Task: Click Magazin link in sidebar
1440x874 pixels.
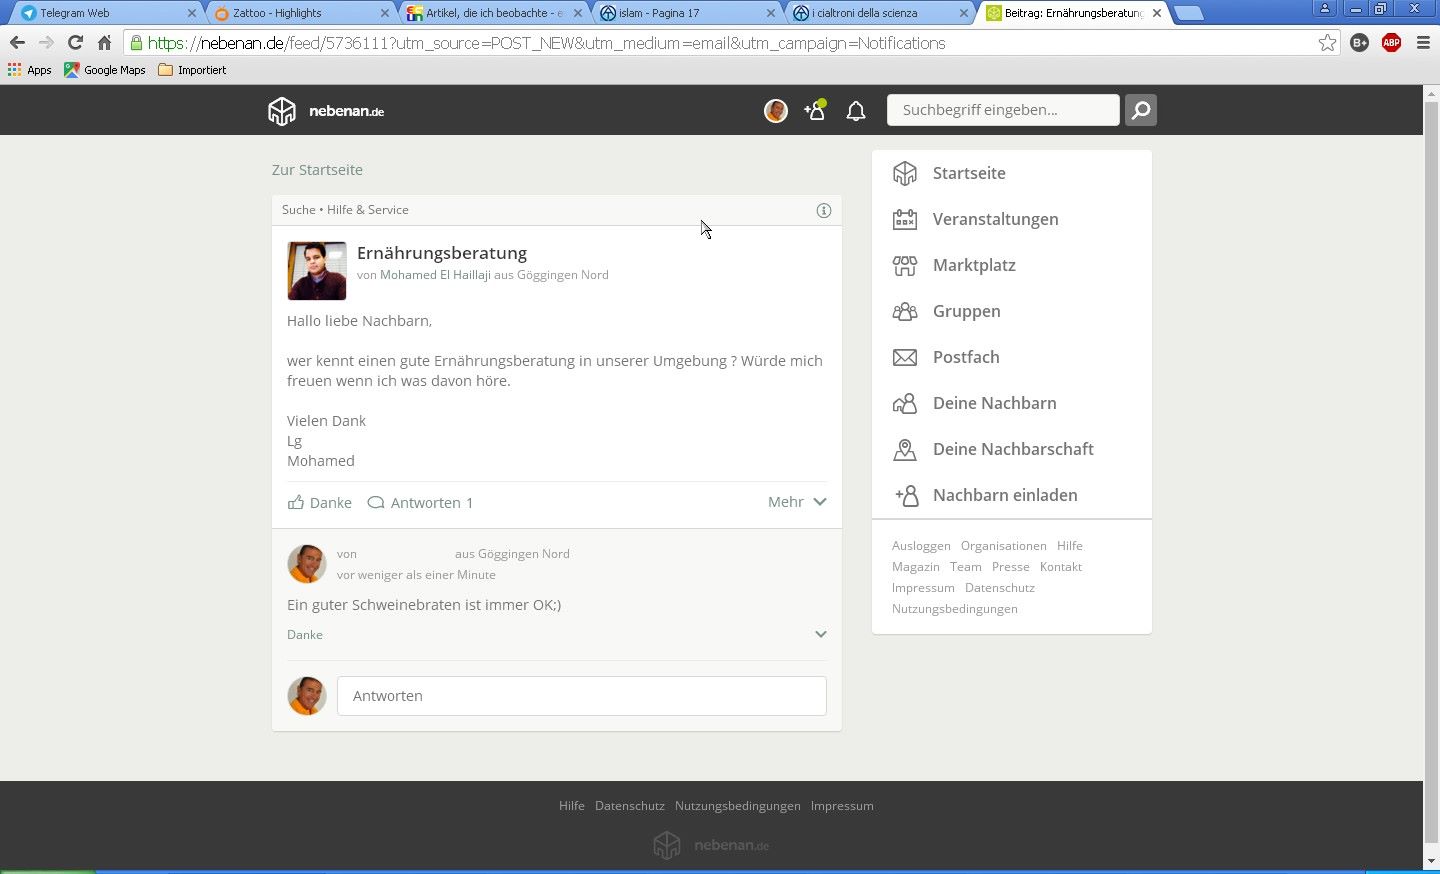Action: [x=916, y=567]
